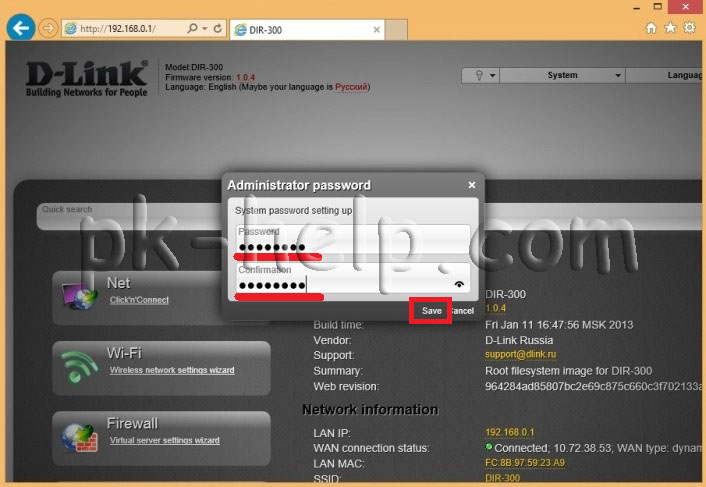Open the Firewall section icon
The height and width of the screenshot is (487, 706).
(x=79, y=437)
